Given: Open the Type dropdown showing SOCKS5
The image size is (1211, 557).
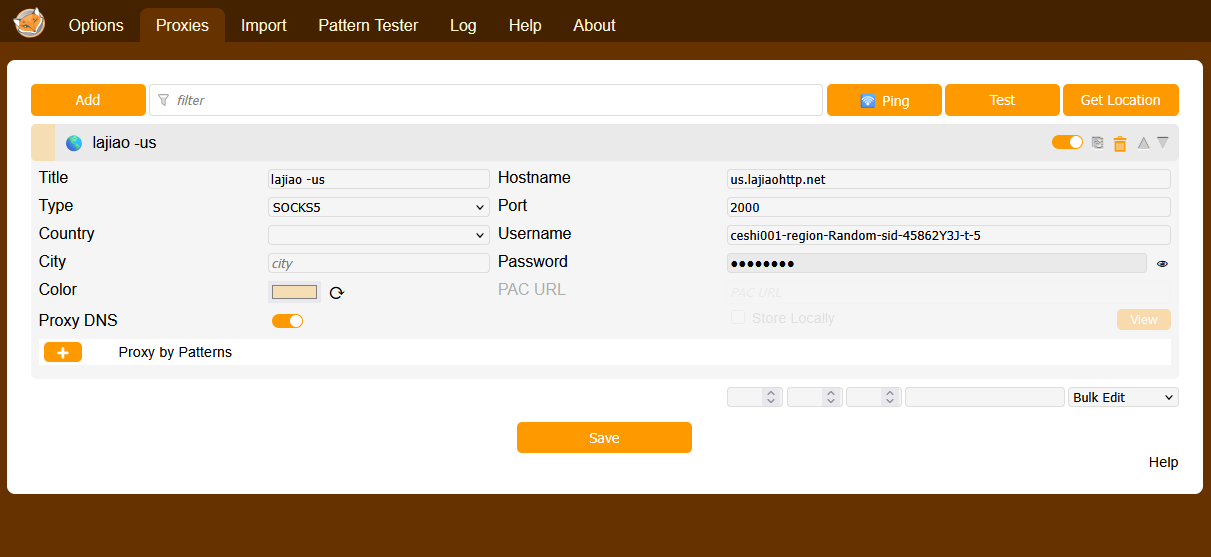Looking at the screenshot, I should point(378,207).
